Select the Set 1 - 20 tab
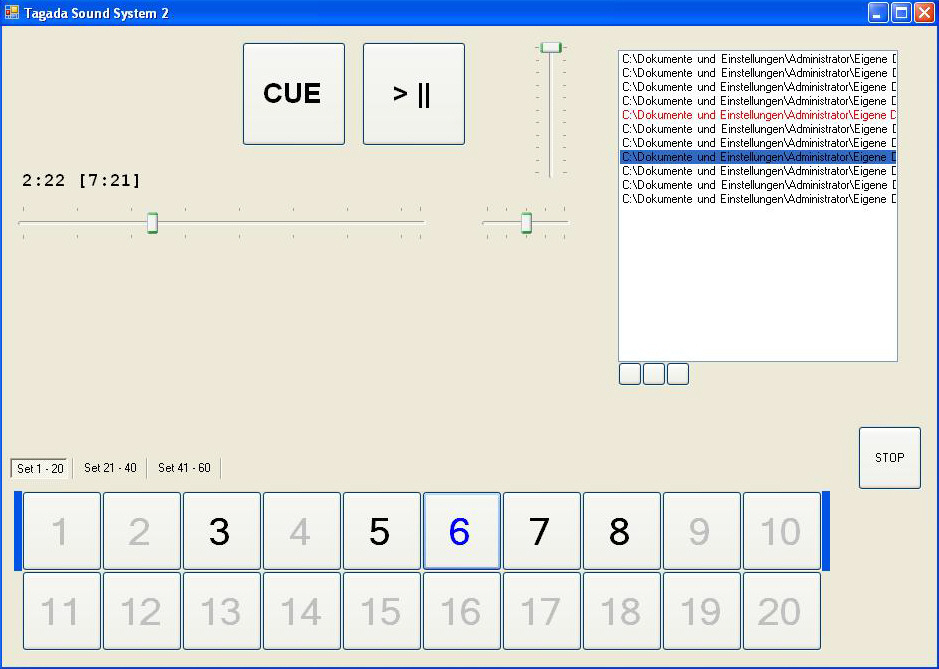 click(40, 469)
